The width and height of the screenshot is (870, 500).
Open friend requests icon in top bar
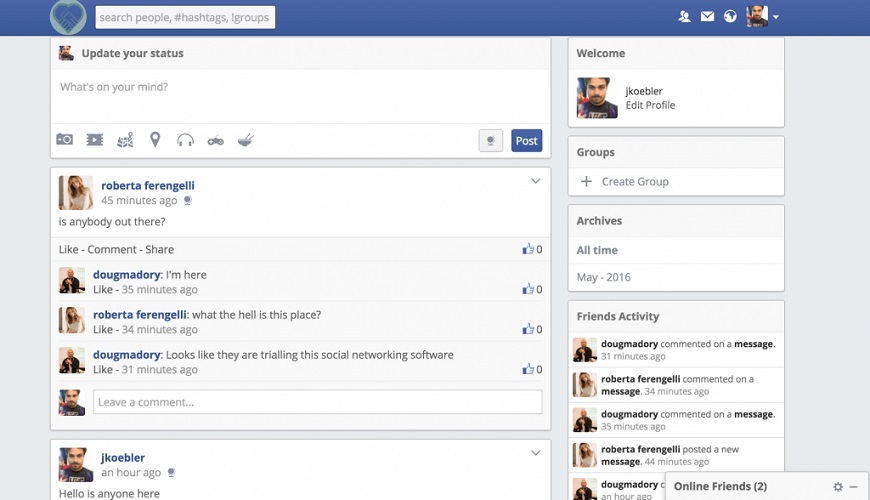(x=684, y=17)
